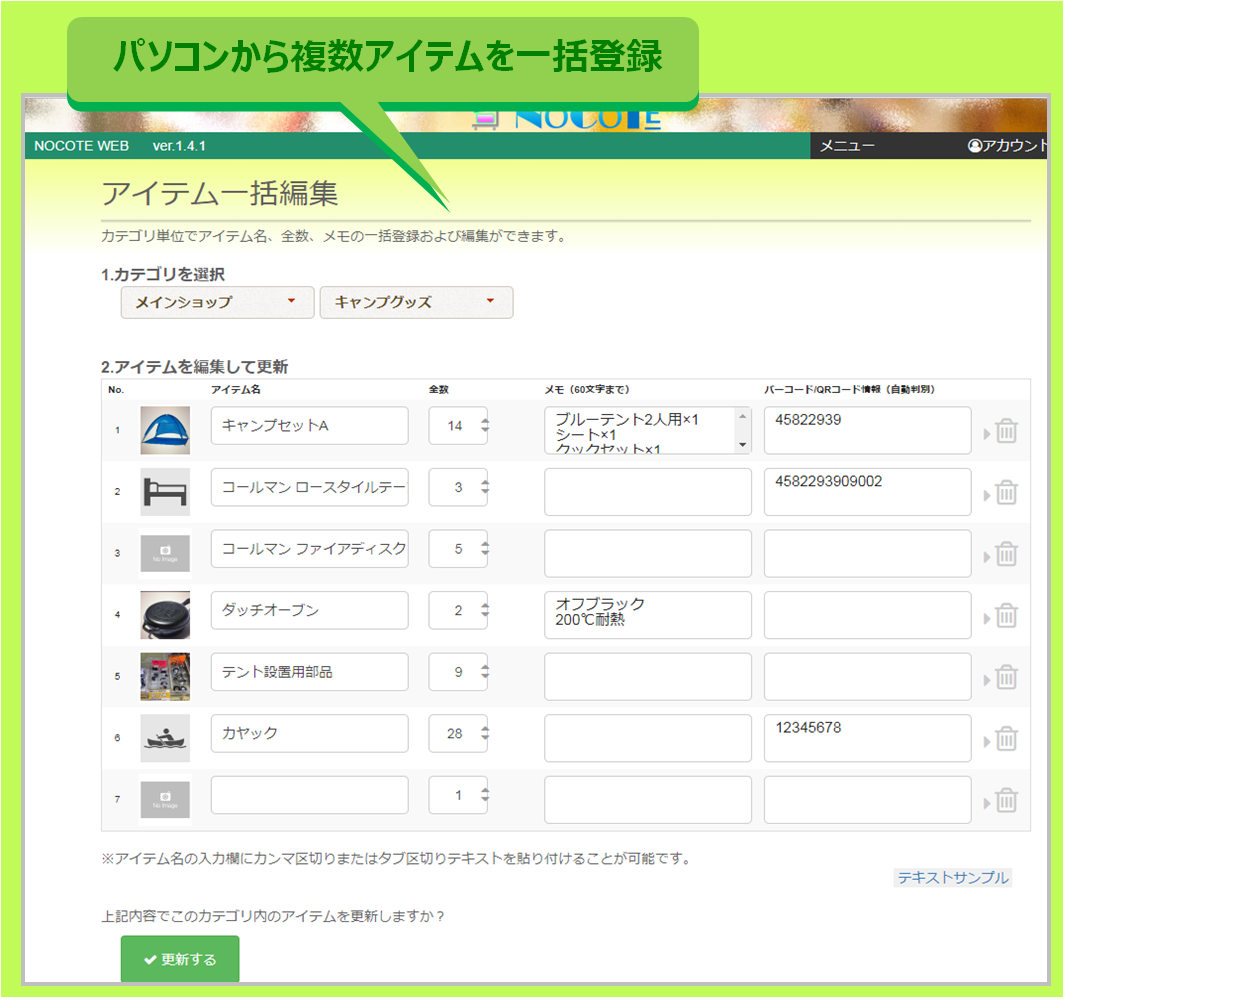
Task: Click trash icon on empty row 7
Action: tap(1006, 801)
